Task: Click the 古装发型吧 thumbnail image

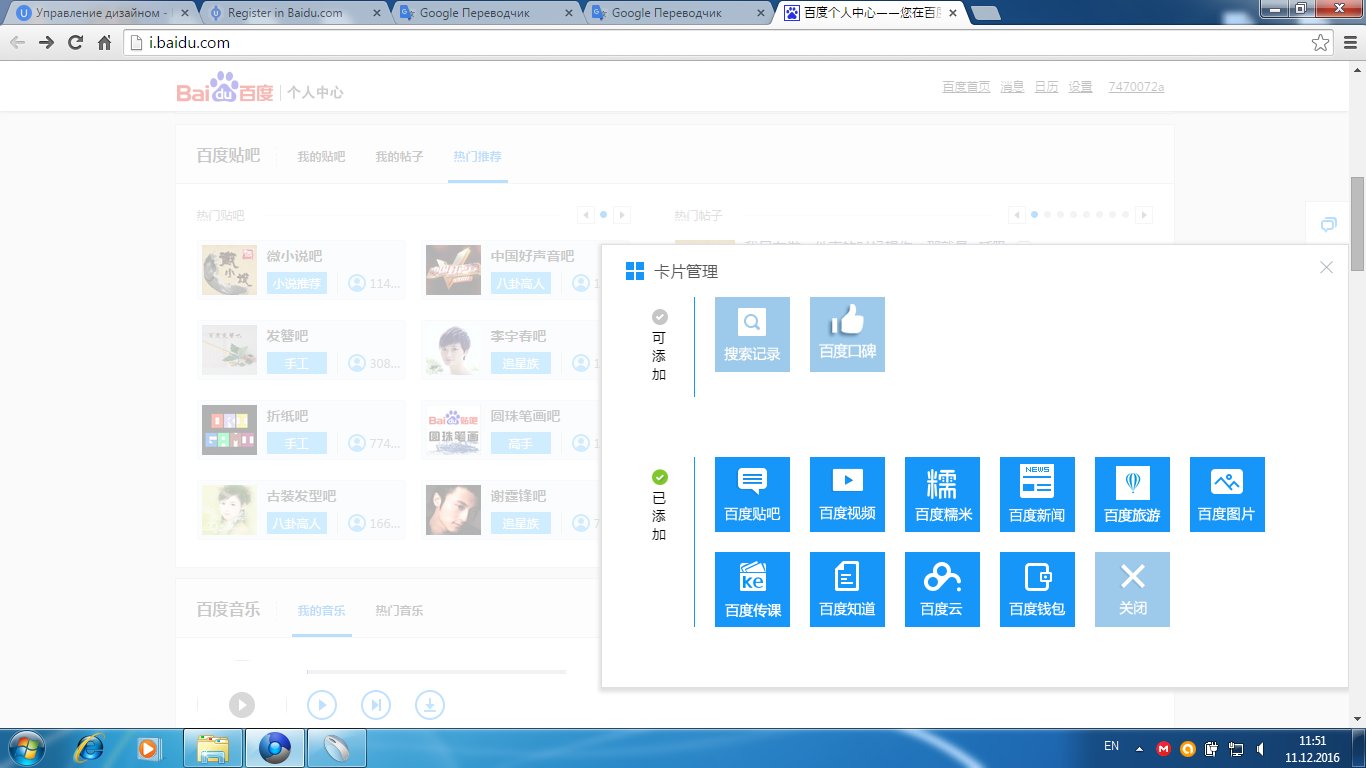Action: point(229,510)
